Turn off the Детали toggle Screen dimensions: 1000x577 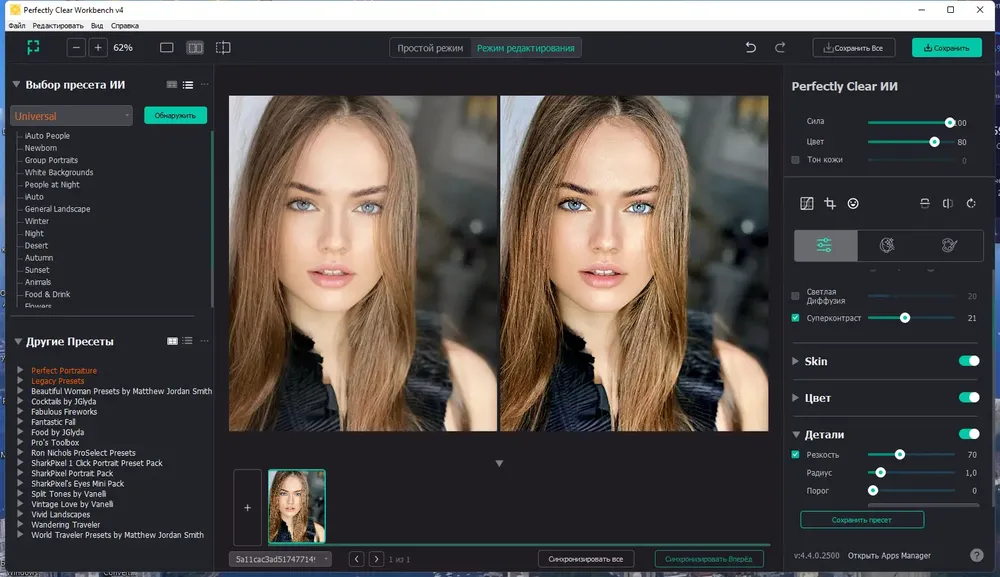coord(969,434)
